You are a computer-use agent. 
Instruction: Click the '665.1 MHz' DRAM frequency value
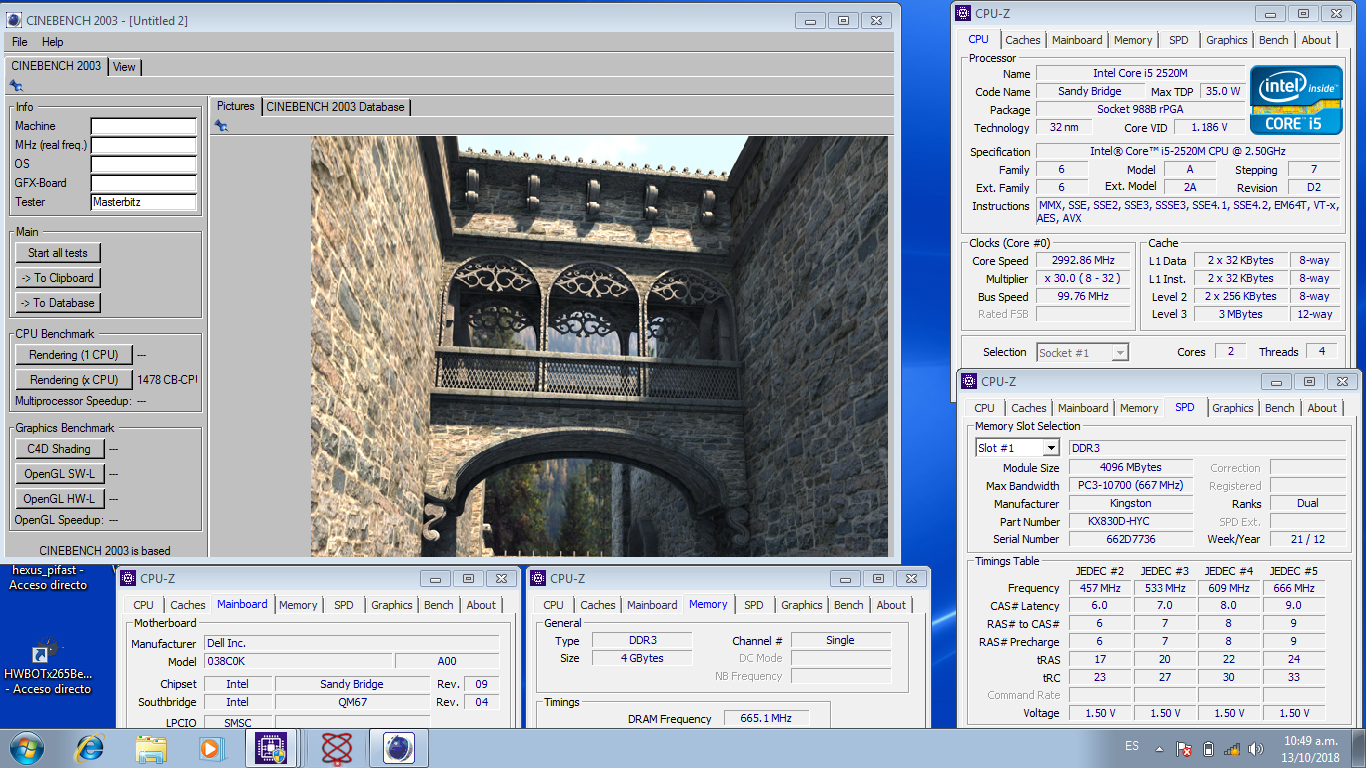pos(765,718)
